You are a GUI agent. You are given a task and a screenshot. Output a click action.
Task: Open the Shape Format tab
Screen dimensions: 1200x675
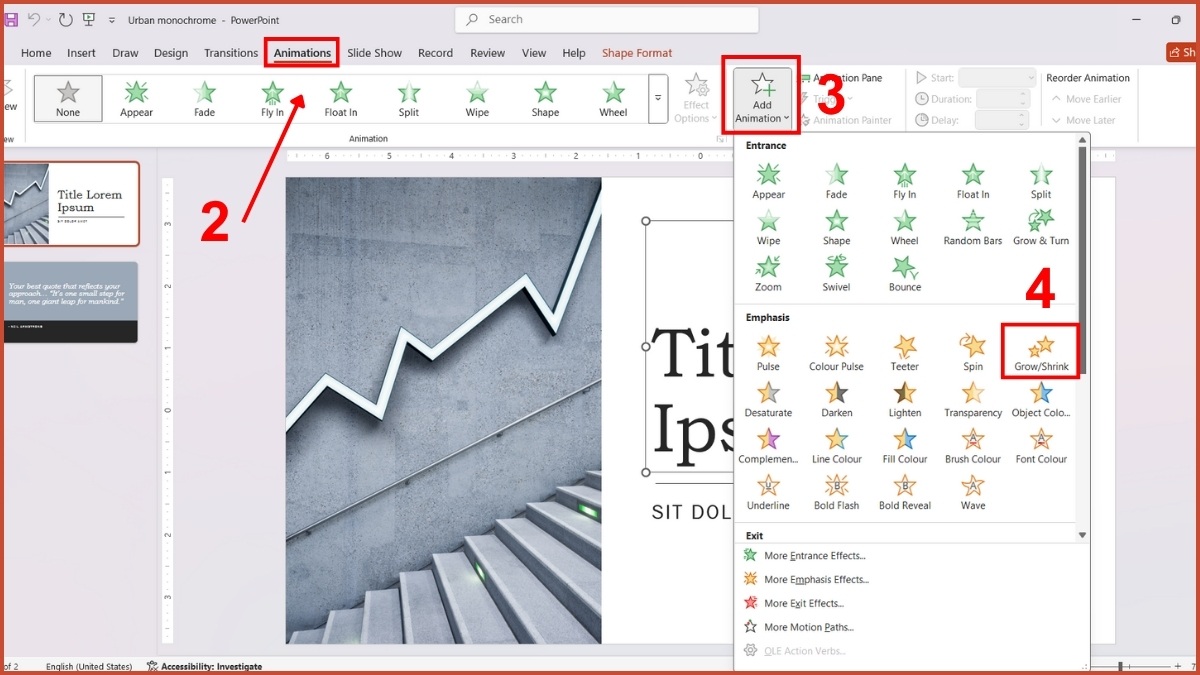pyautogui.click(x=637, y=53)
